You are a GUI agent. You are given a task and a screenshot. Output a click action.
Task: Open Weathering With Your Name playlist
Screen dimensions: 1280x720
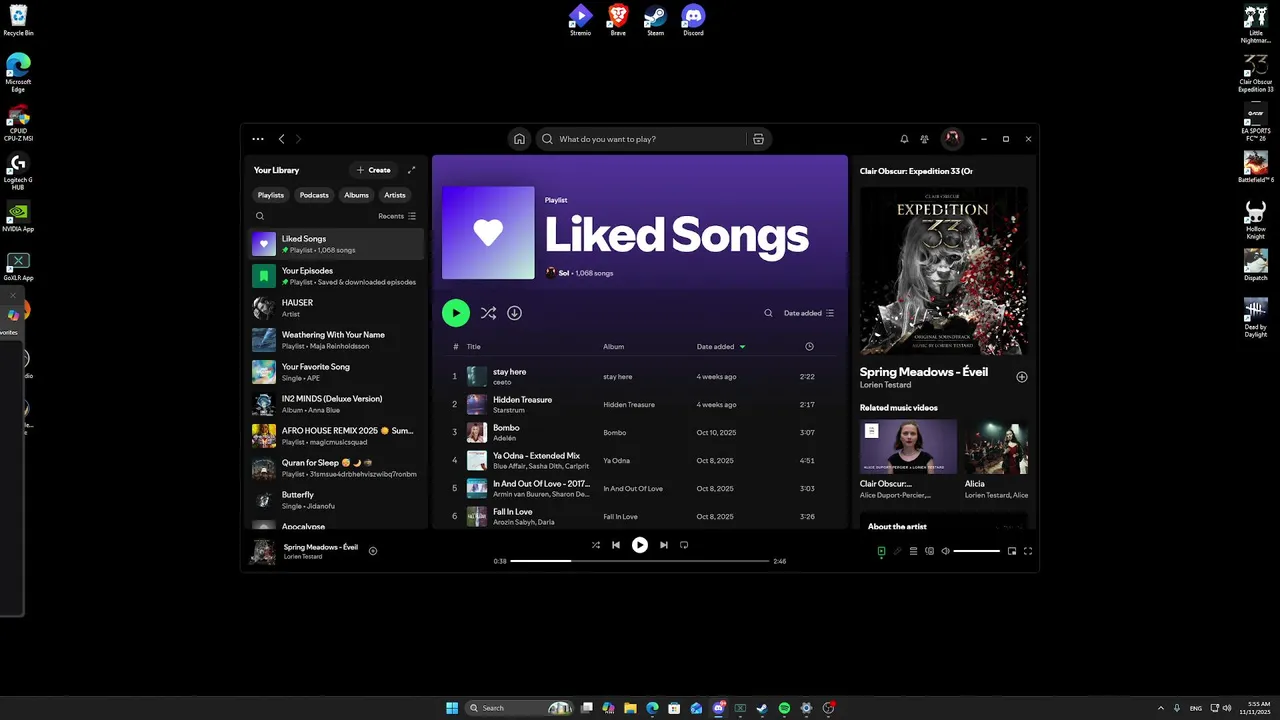[336, 340]
